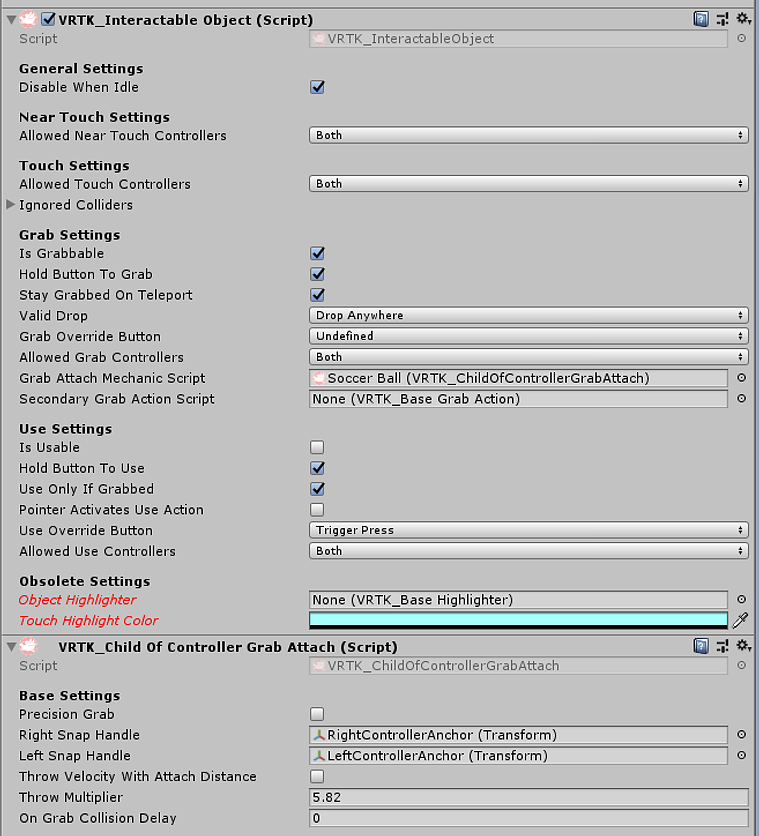Image resolution: width=759 pixels, height=836 pixels.
Task: Open object picker for Object Highlighter field
Action: point(741,600)
